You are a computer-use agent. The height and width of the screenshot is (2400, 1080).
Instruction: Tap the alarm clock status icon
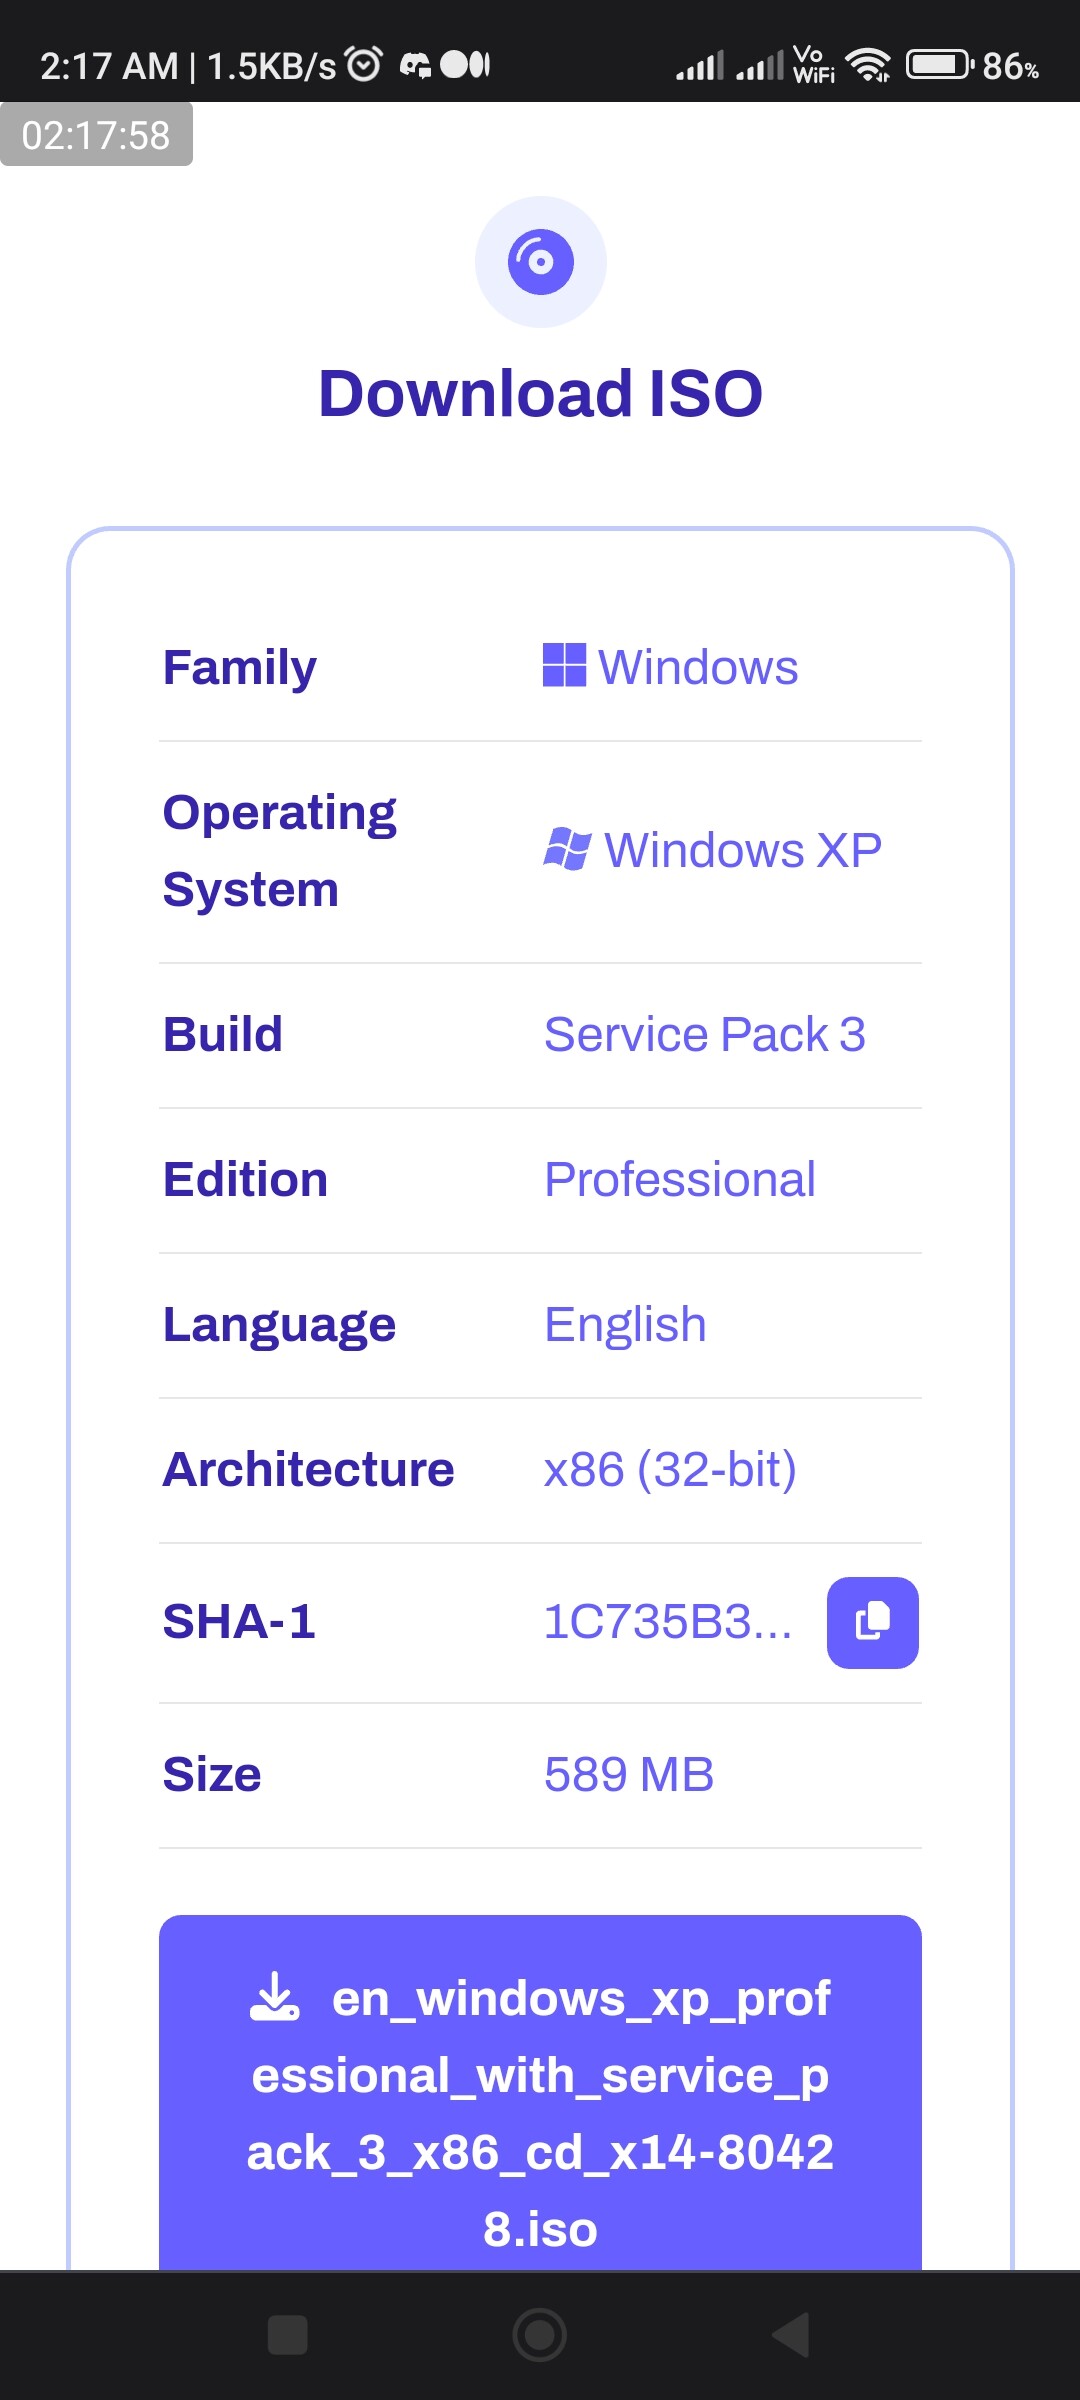(363, 64)
